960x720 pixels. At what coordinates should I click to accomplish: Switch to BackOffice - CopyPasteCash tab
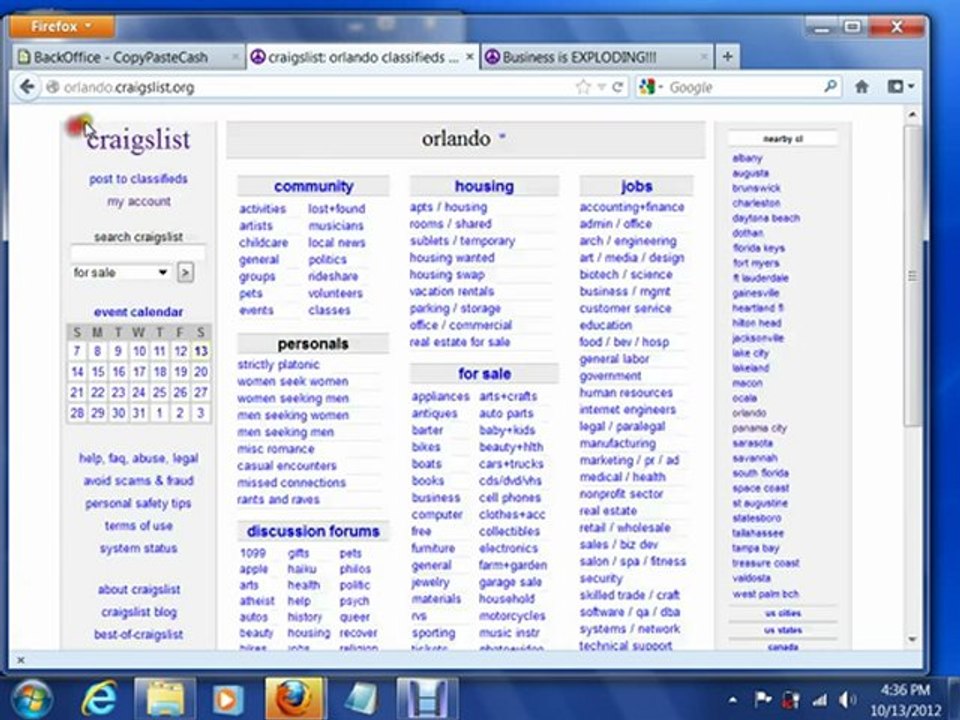[x=128, y=57]
